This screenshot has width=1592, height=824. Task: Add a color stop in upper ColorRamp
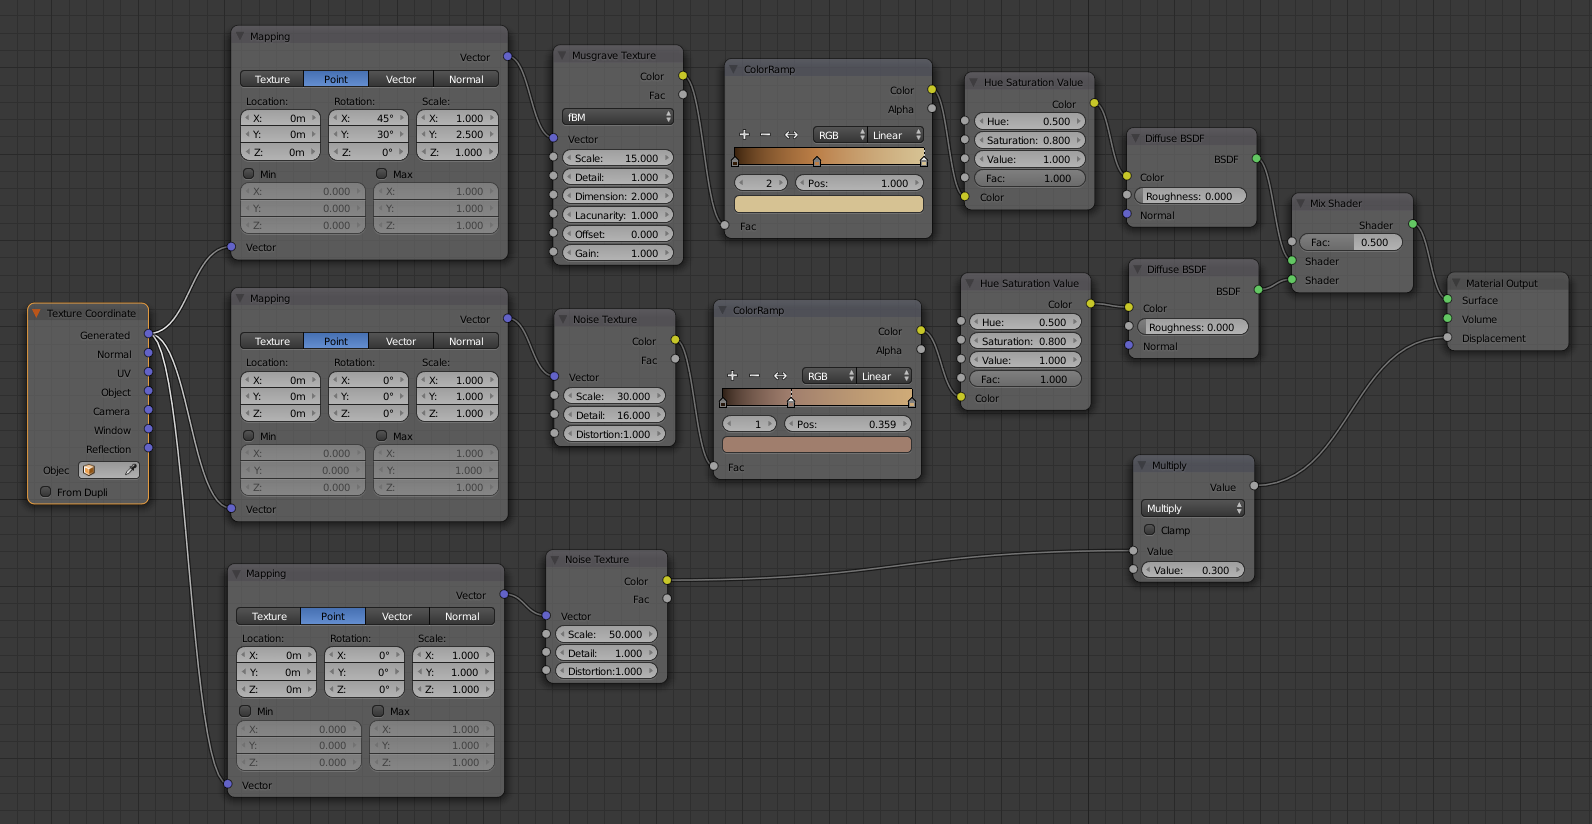coord(744,135)
